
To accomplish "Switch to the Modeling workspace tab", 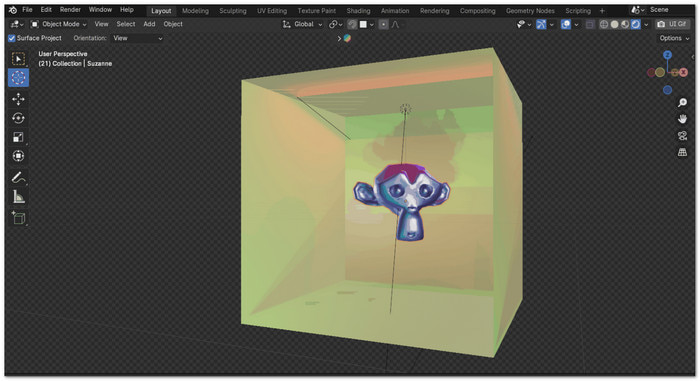I will [195, 11].
